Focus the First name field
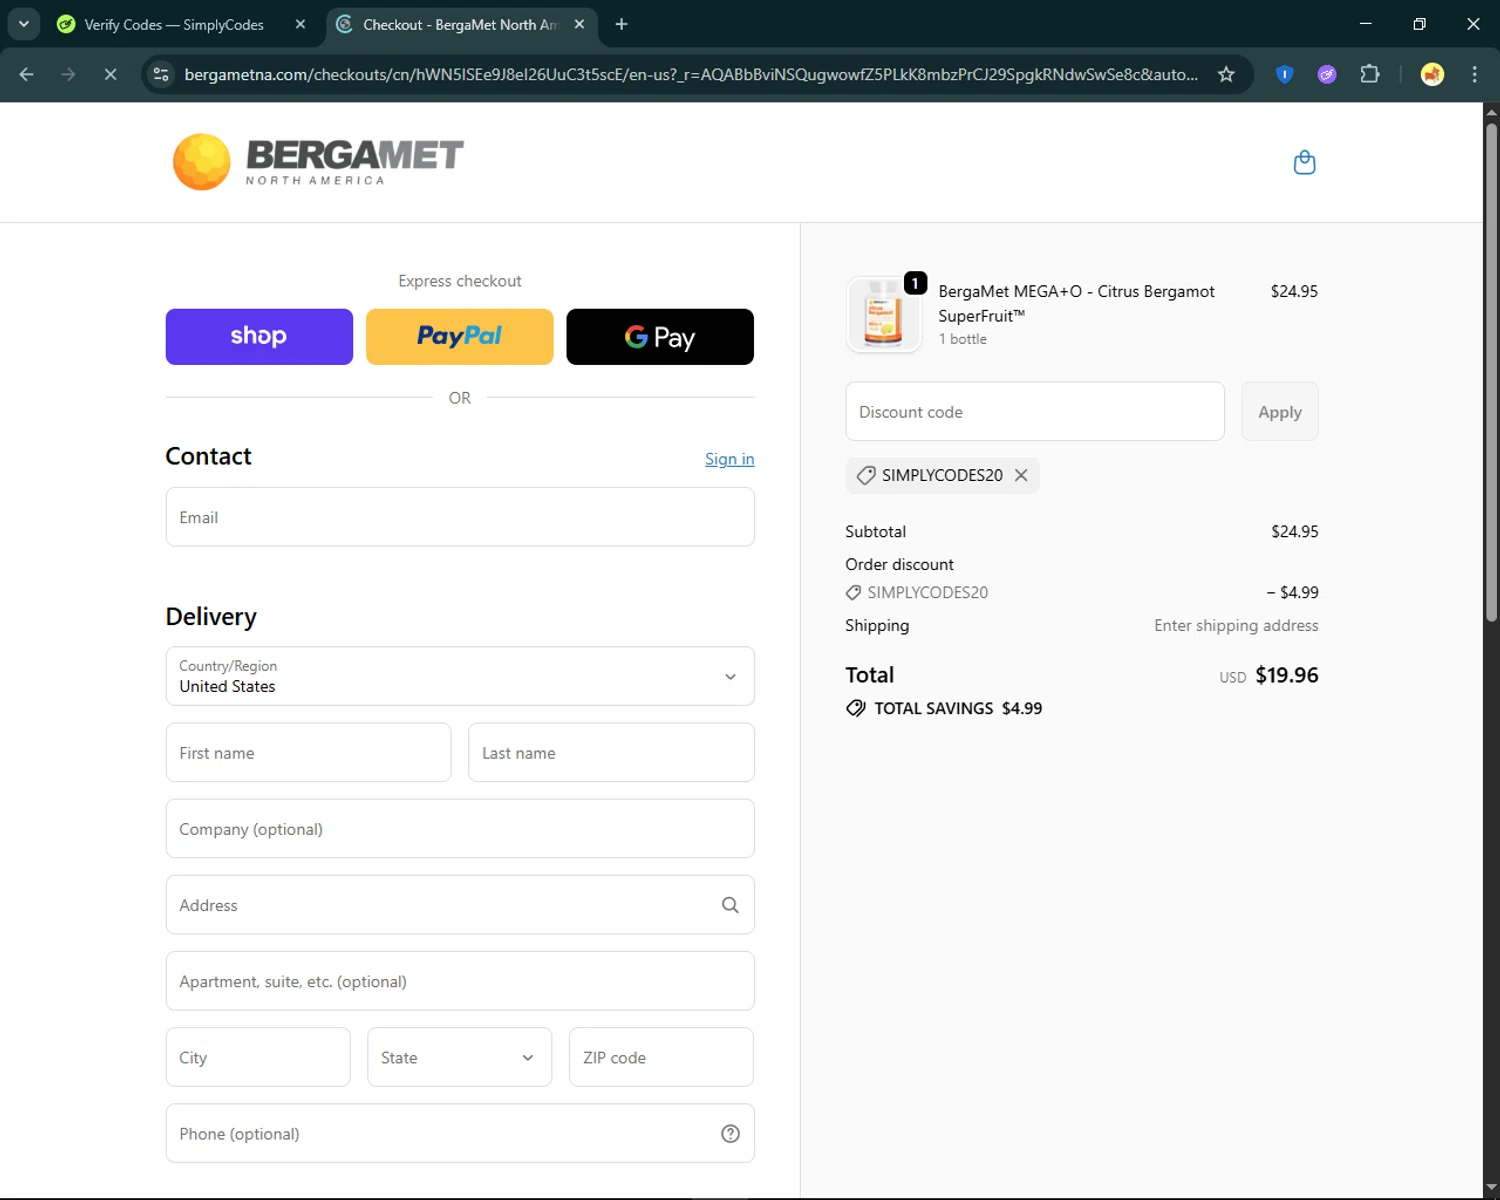The width and height of the screenshot is (1500, 1200). pos(308,752)
